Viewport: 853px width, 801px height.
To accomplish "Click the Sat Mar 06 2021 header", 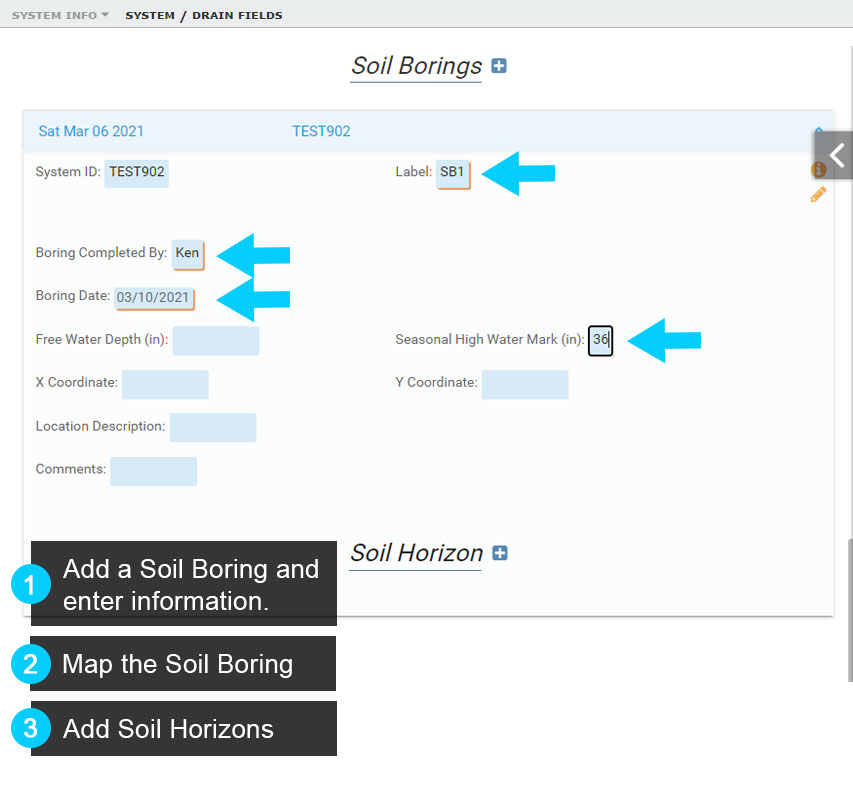I will tap(91, 131).
